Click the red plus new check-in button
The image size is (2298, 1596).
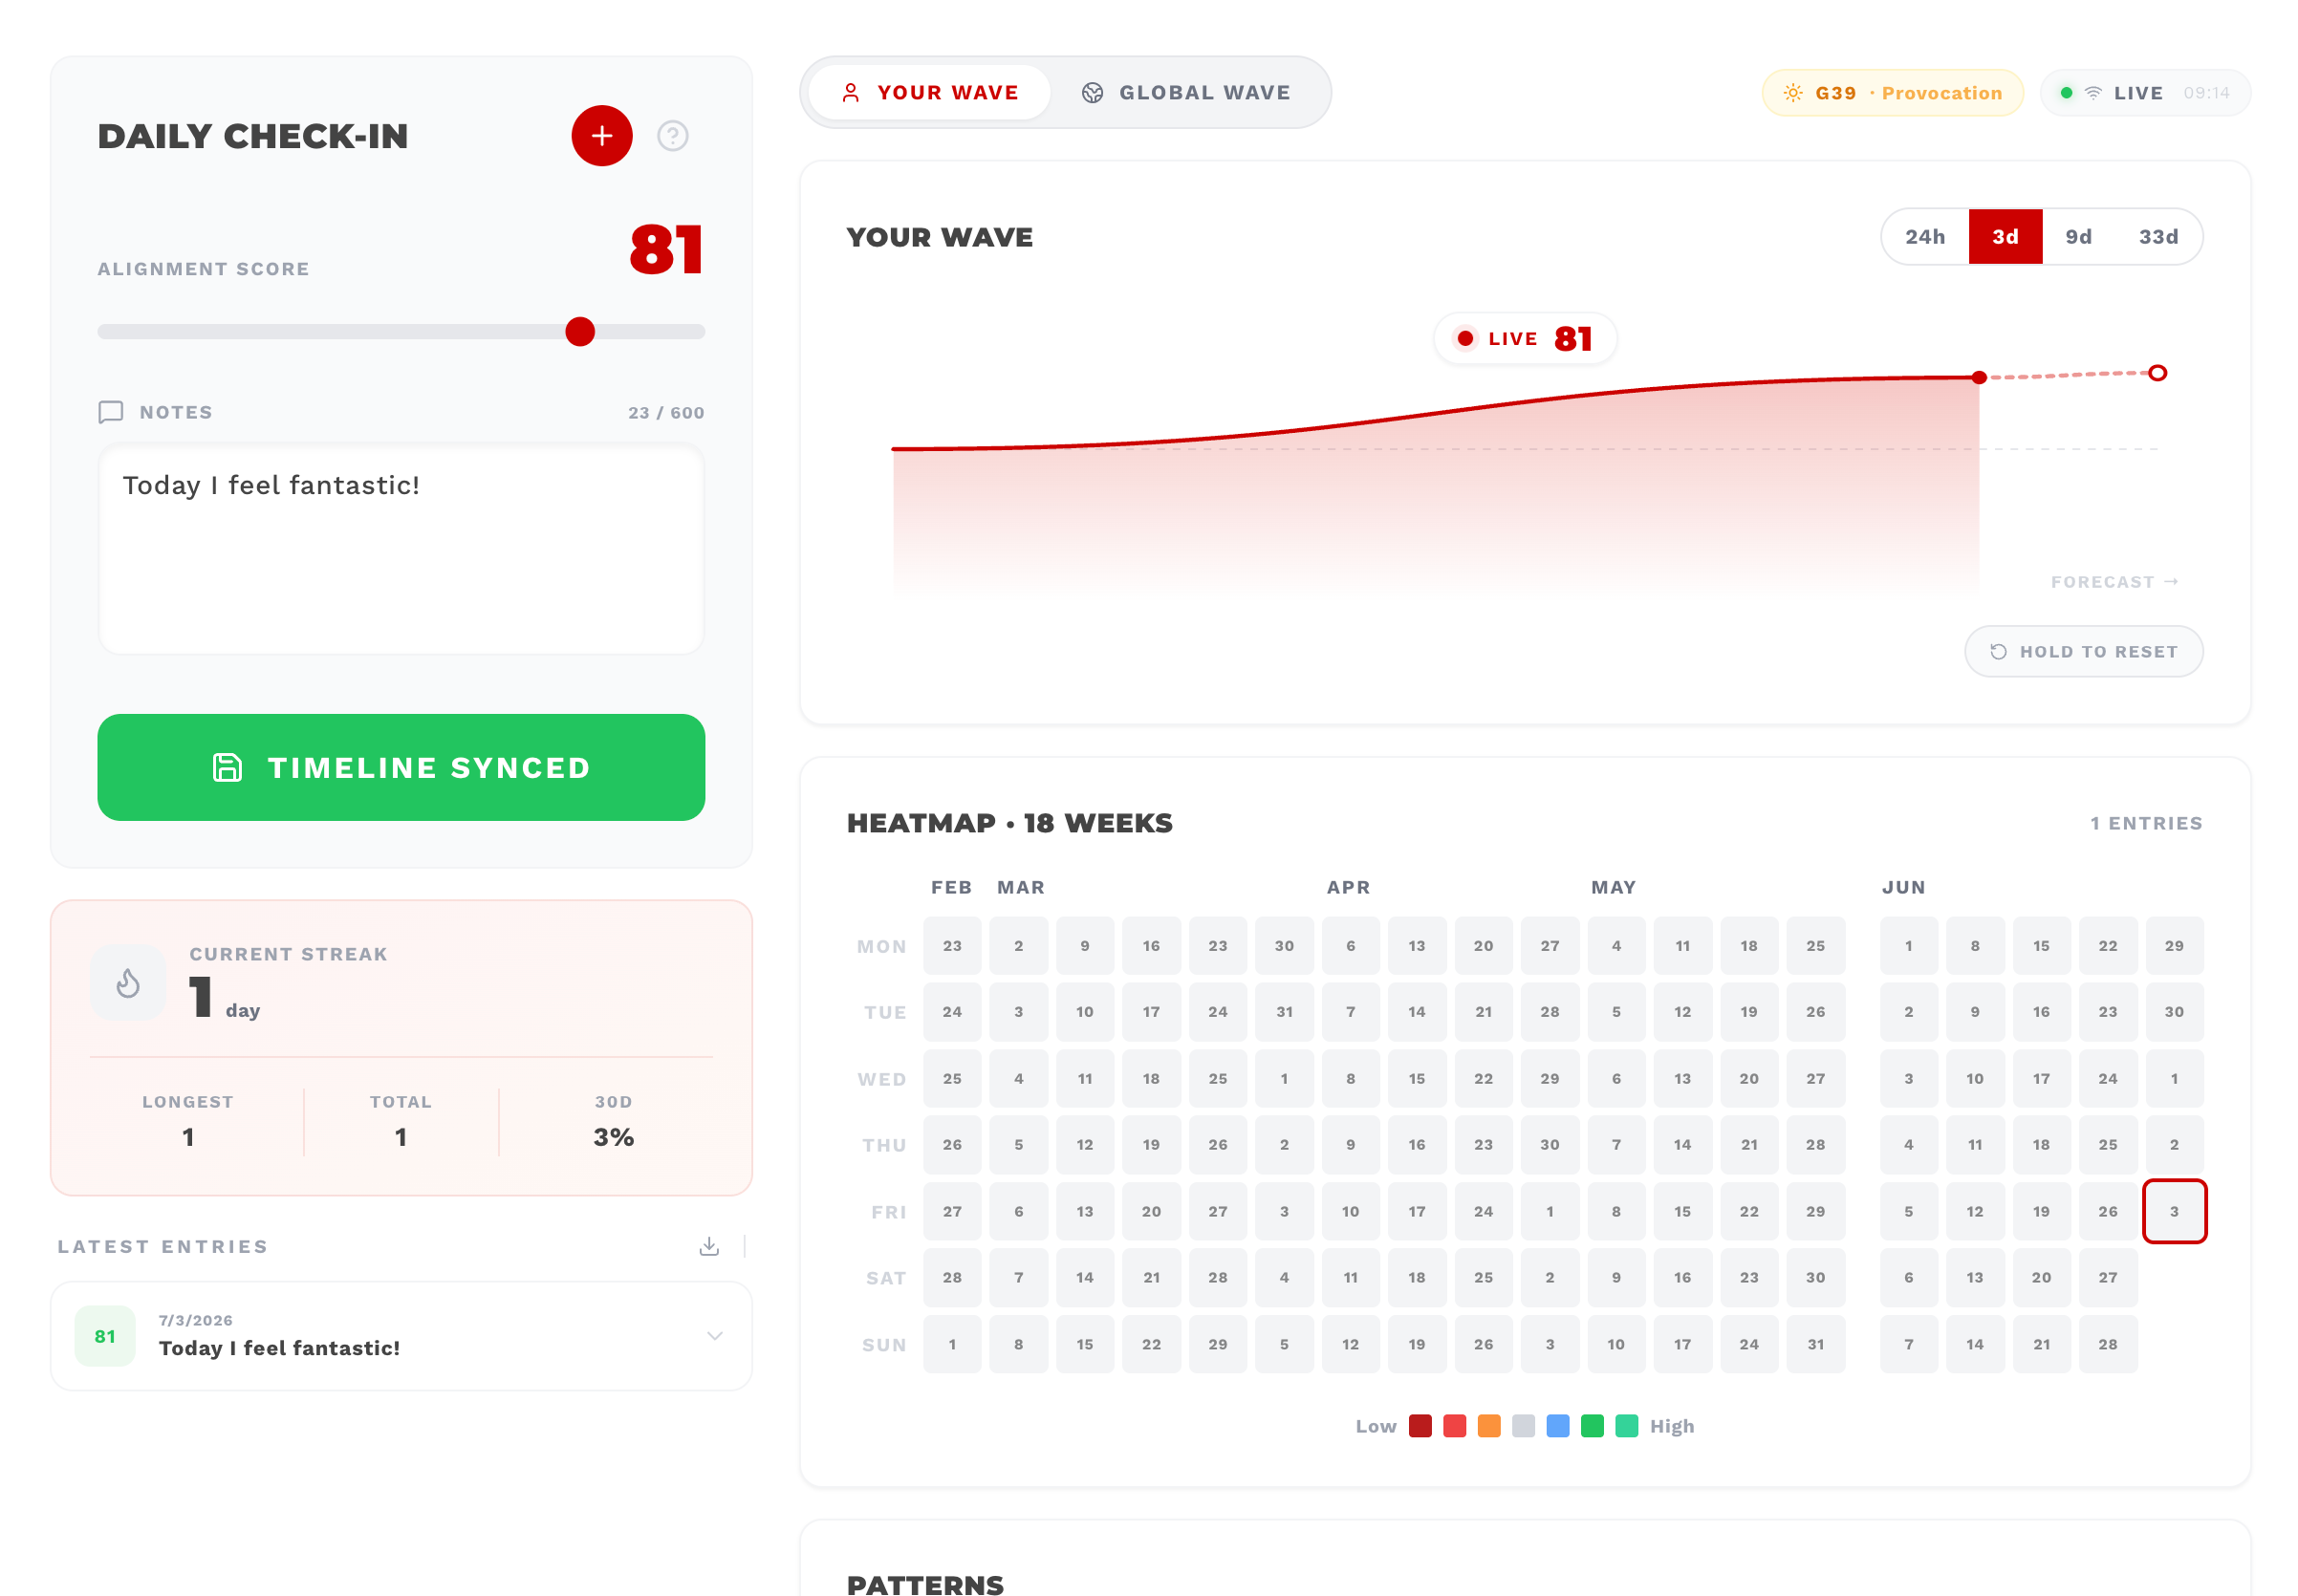click(601, 136)
